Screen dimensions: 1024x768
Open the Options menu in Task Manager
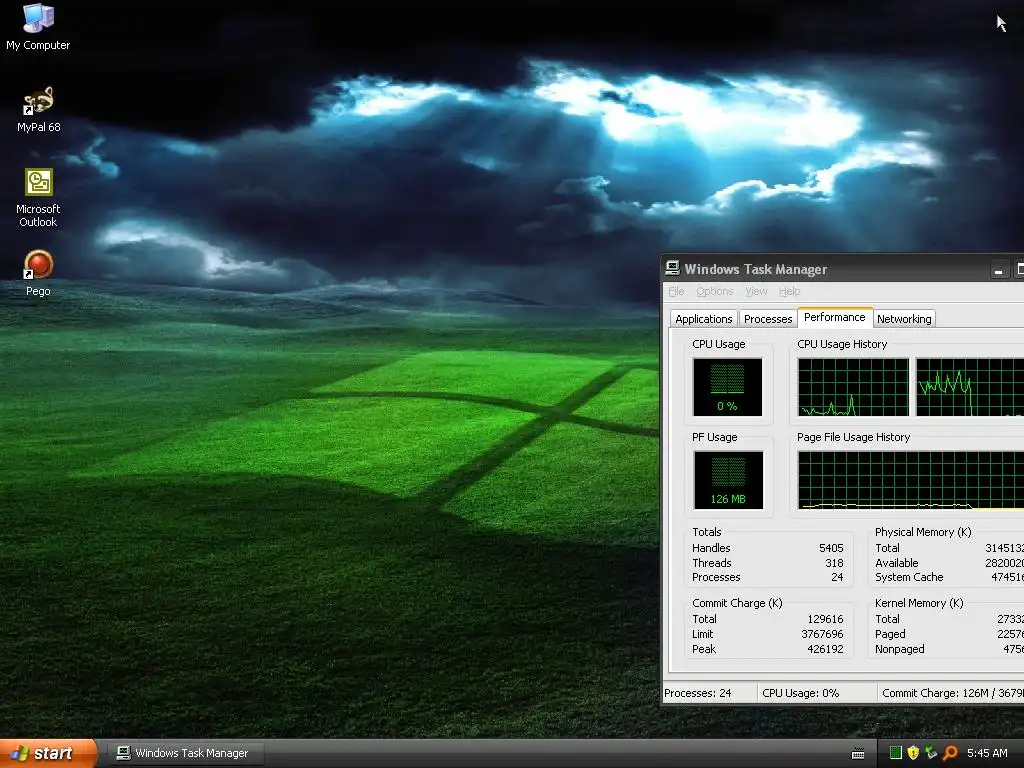[714, 291]
